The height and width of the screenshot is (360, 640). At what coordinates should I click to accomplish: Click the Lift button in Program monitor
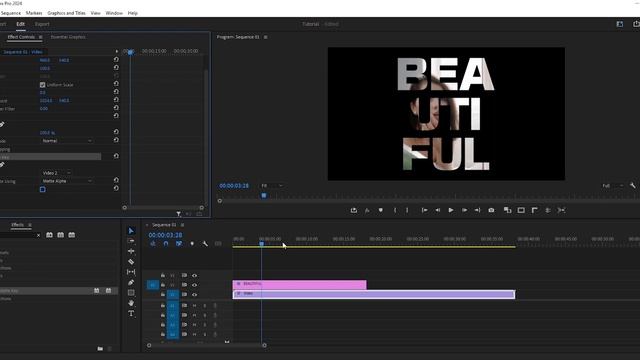tap(353, 210)
